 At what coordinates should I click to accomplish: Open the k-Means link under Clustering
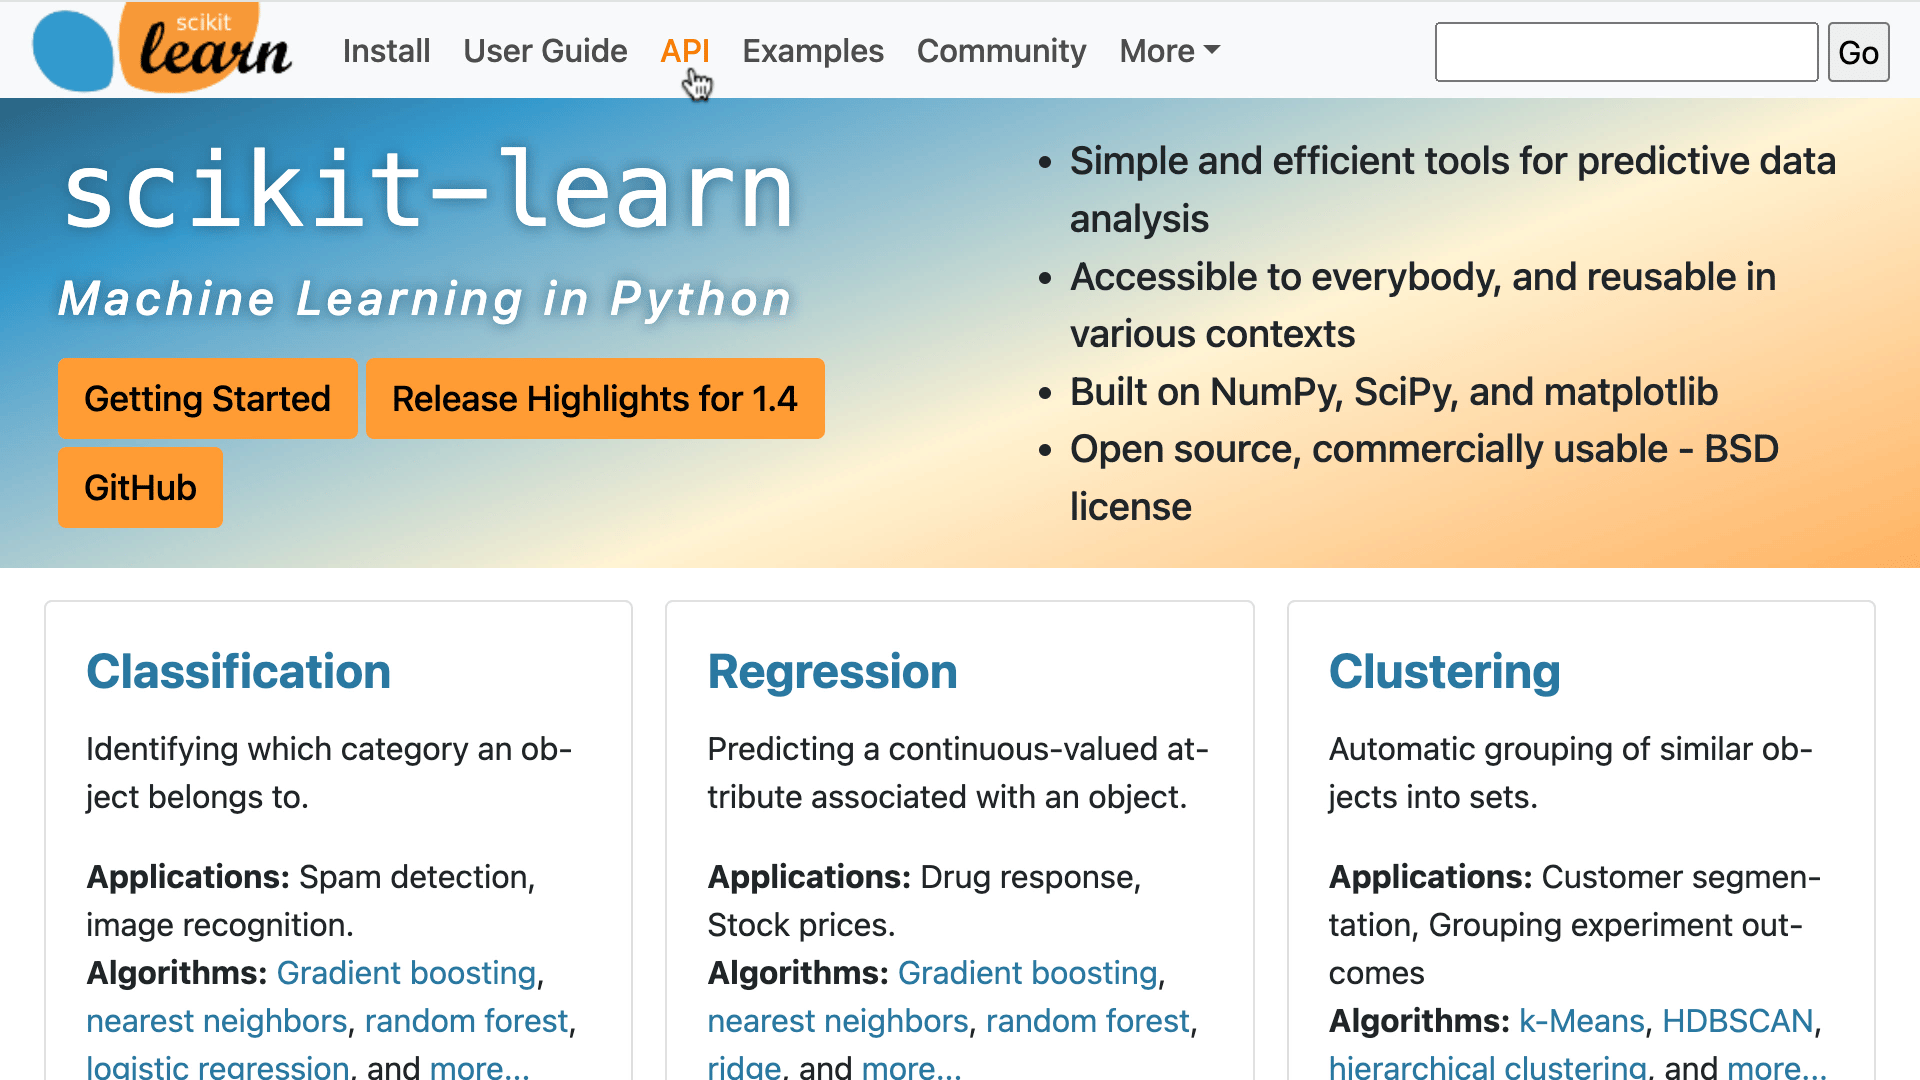tap(1580, 1021)
